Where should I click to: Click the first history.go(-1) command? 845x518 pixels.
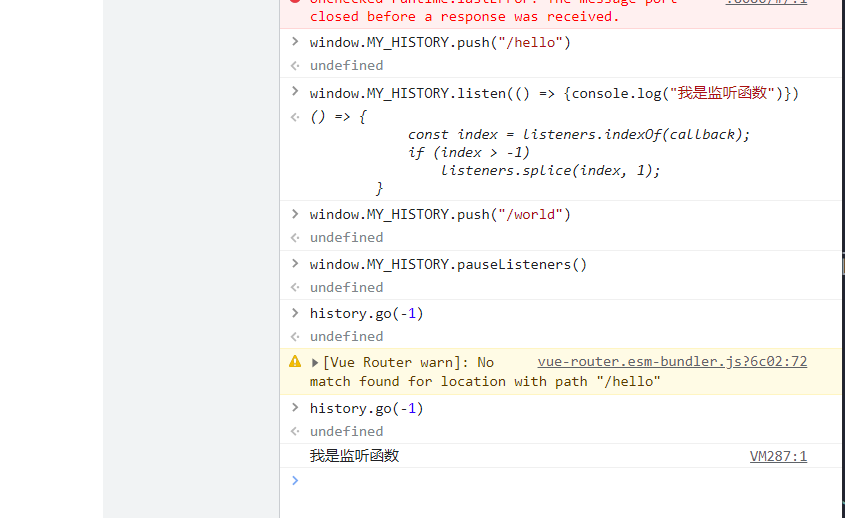tap(366, 314)
